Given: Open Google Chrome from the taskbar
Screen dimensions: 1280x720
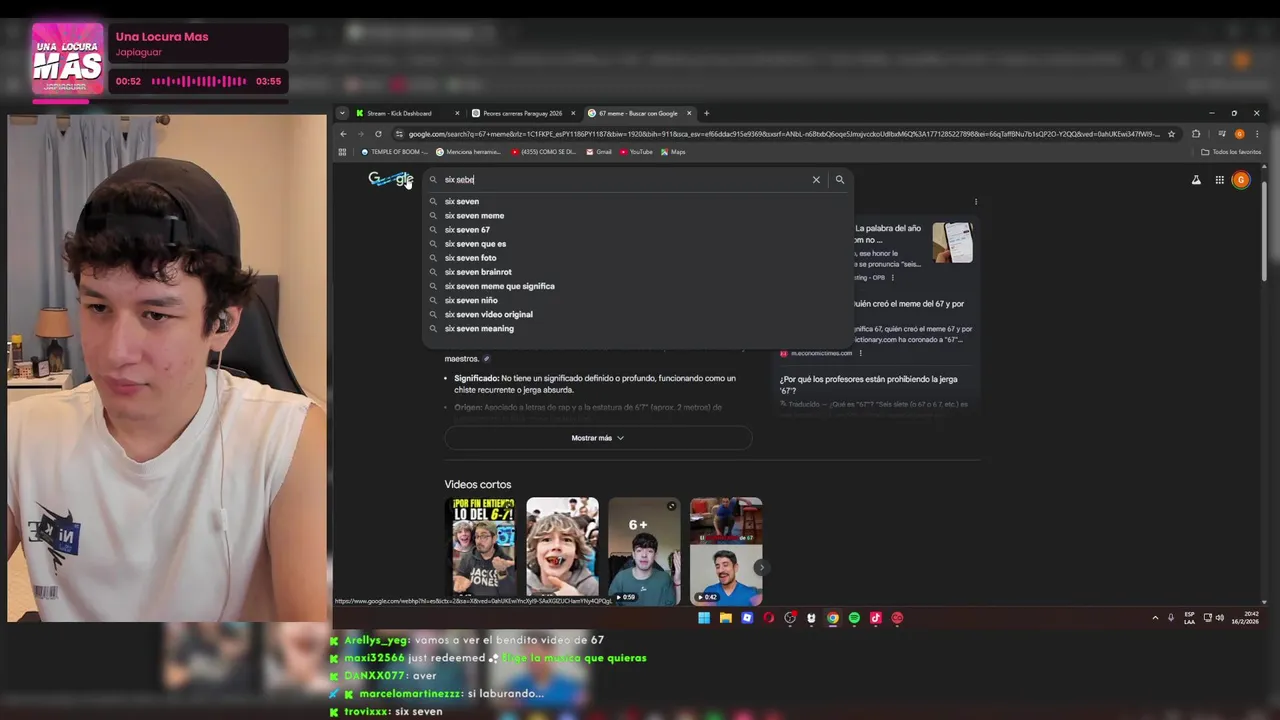Looking at the screenshot, I should click(x=833, y=618).
